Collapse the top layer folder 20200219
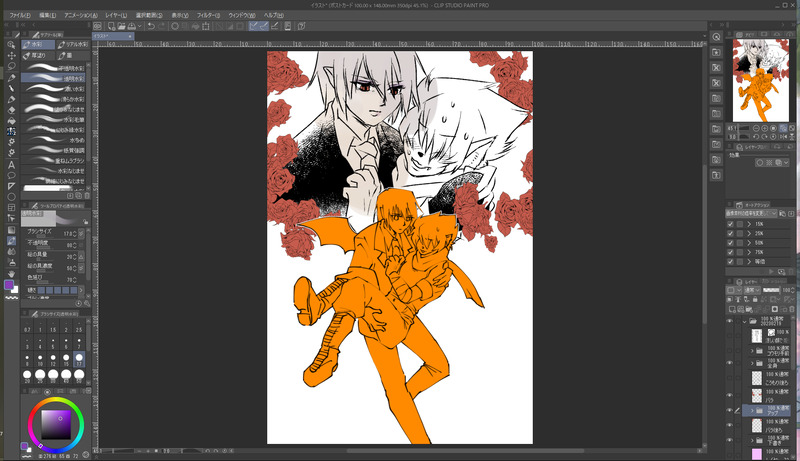Screen dimensions: 800x461 click(x=744, y=321)
